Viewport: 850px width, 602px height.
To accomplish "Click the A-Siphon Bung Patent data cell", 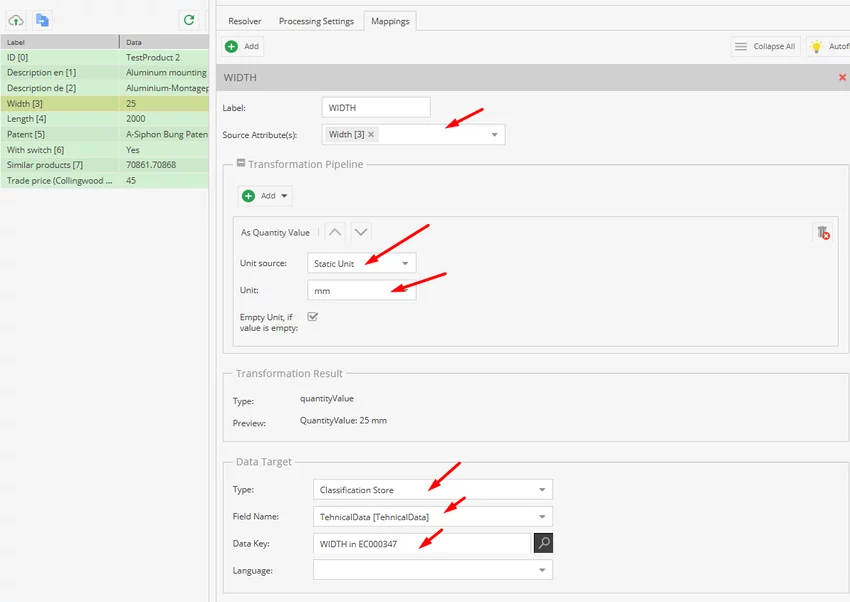I will click(164, 134).
